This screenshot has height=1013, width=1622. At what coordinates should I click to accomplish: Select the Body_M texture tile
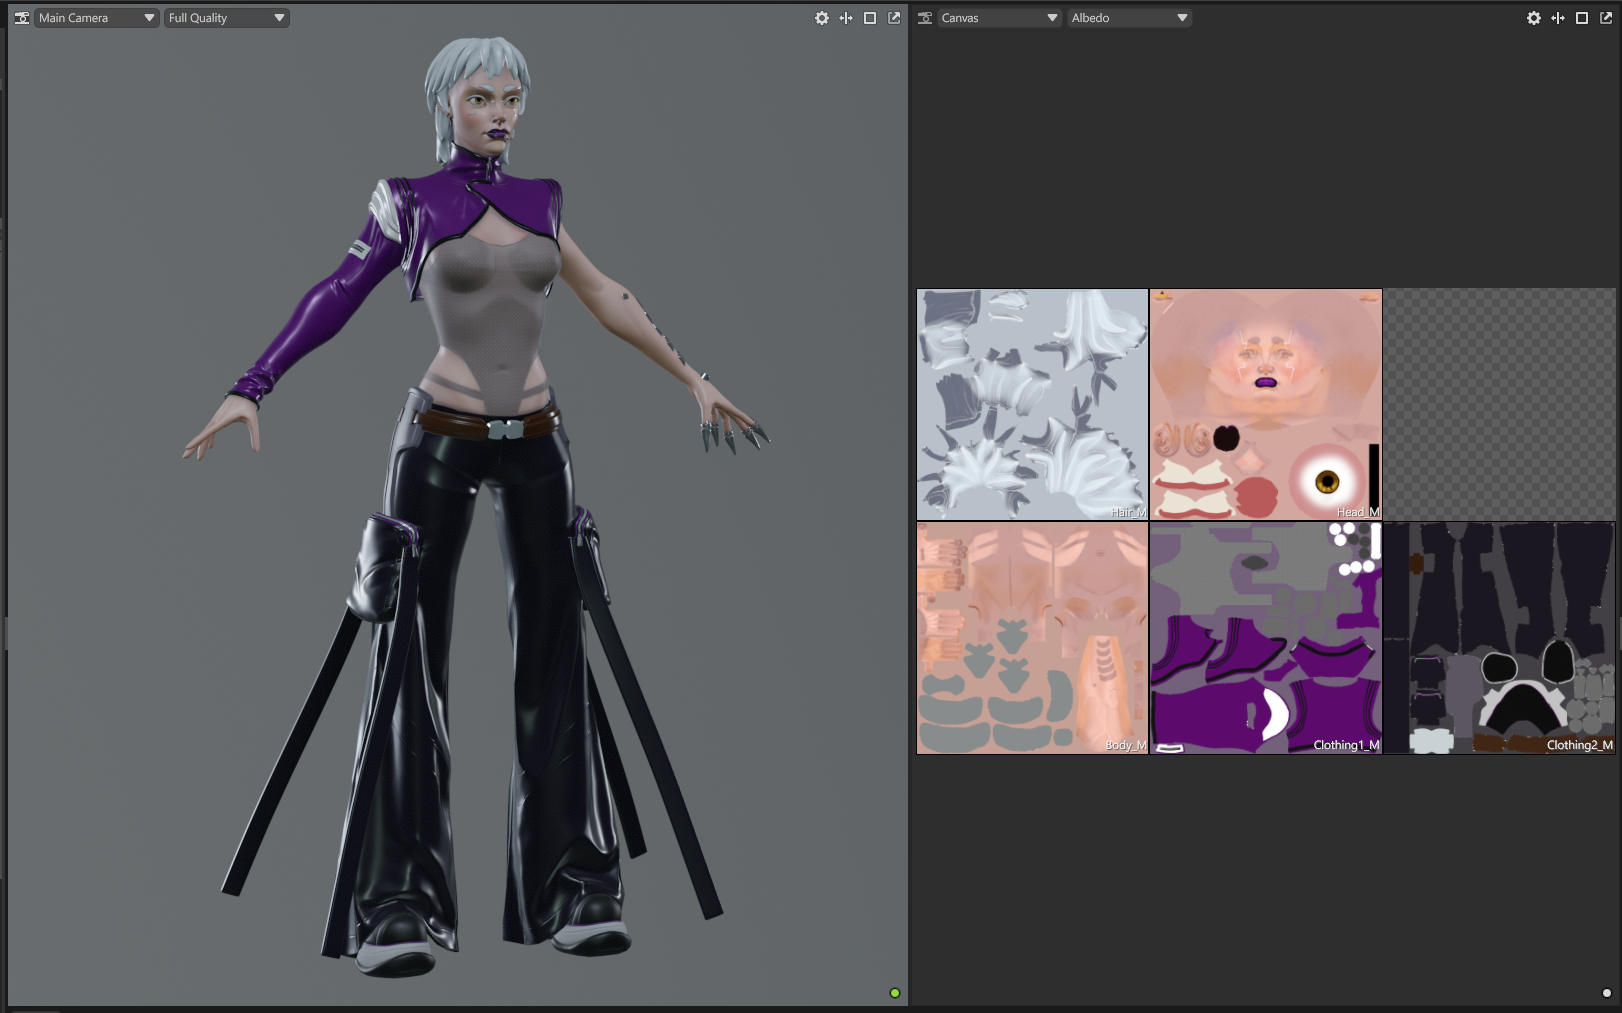(1032, 637)
